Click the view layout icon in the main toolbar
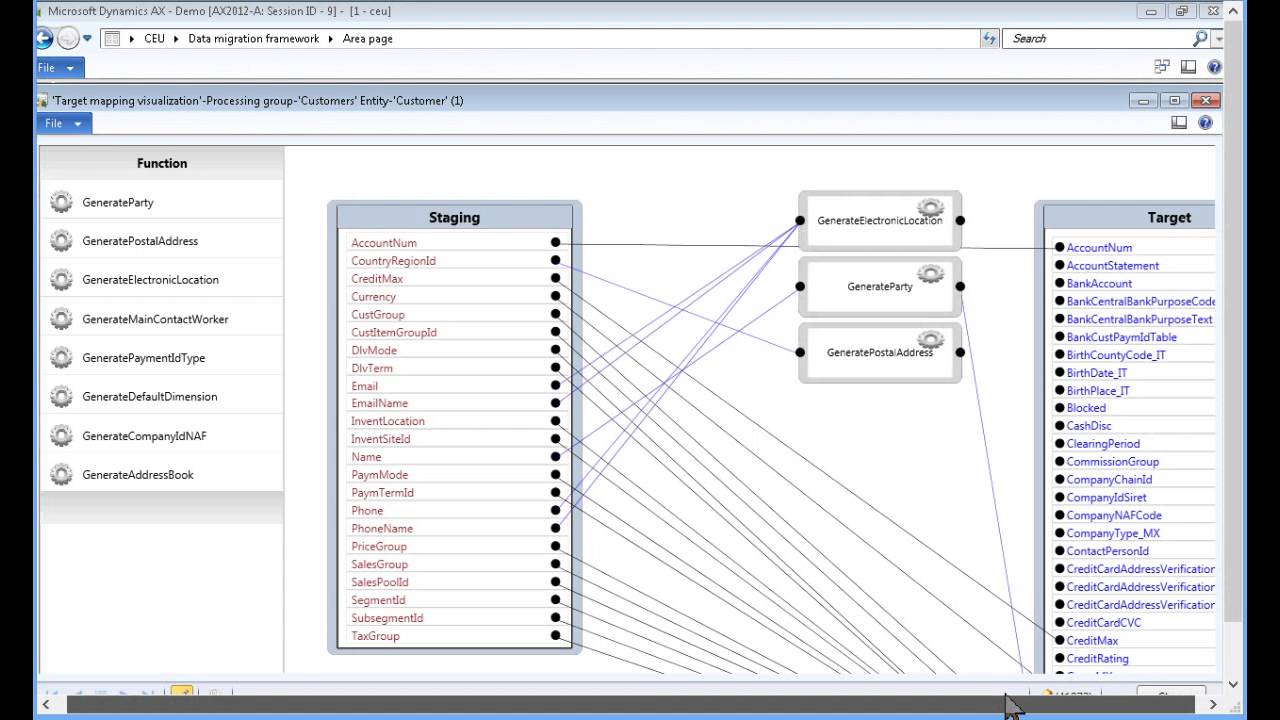1280x720 pixels. 1188,67
